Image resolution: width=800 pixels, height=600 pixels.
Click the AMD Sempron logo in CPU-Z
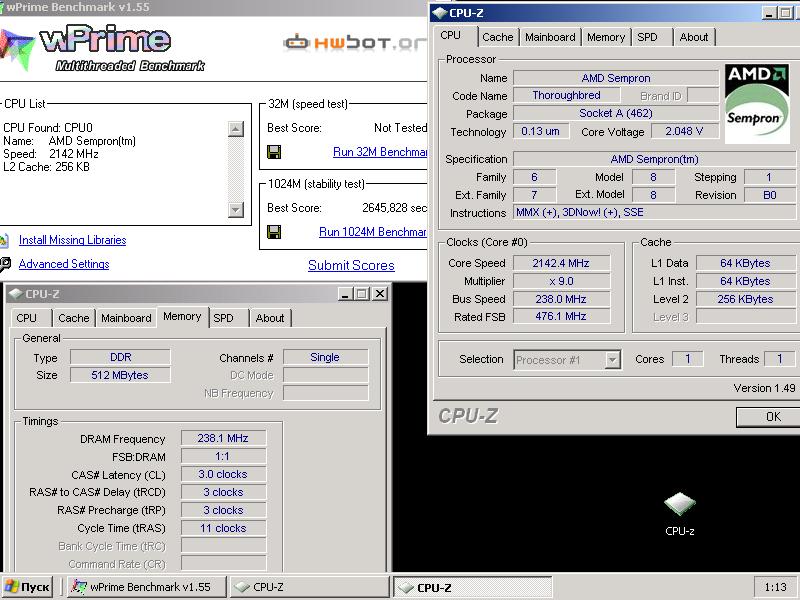pyautogui.click(x=757, y=103)
